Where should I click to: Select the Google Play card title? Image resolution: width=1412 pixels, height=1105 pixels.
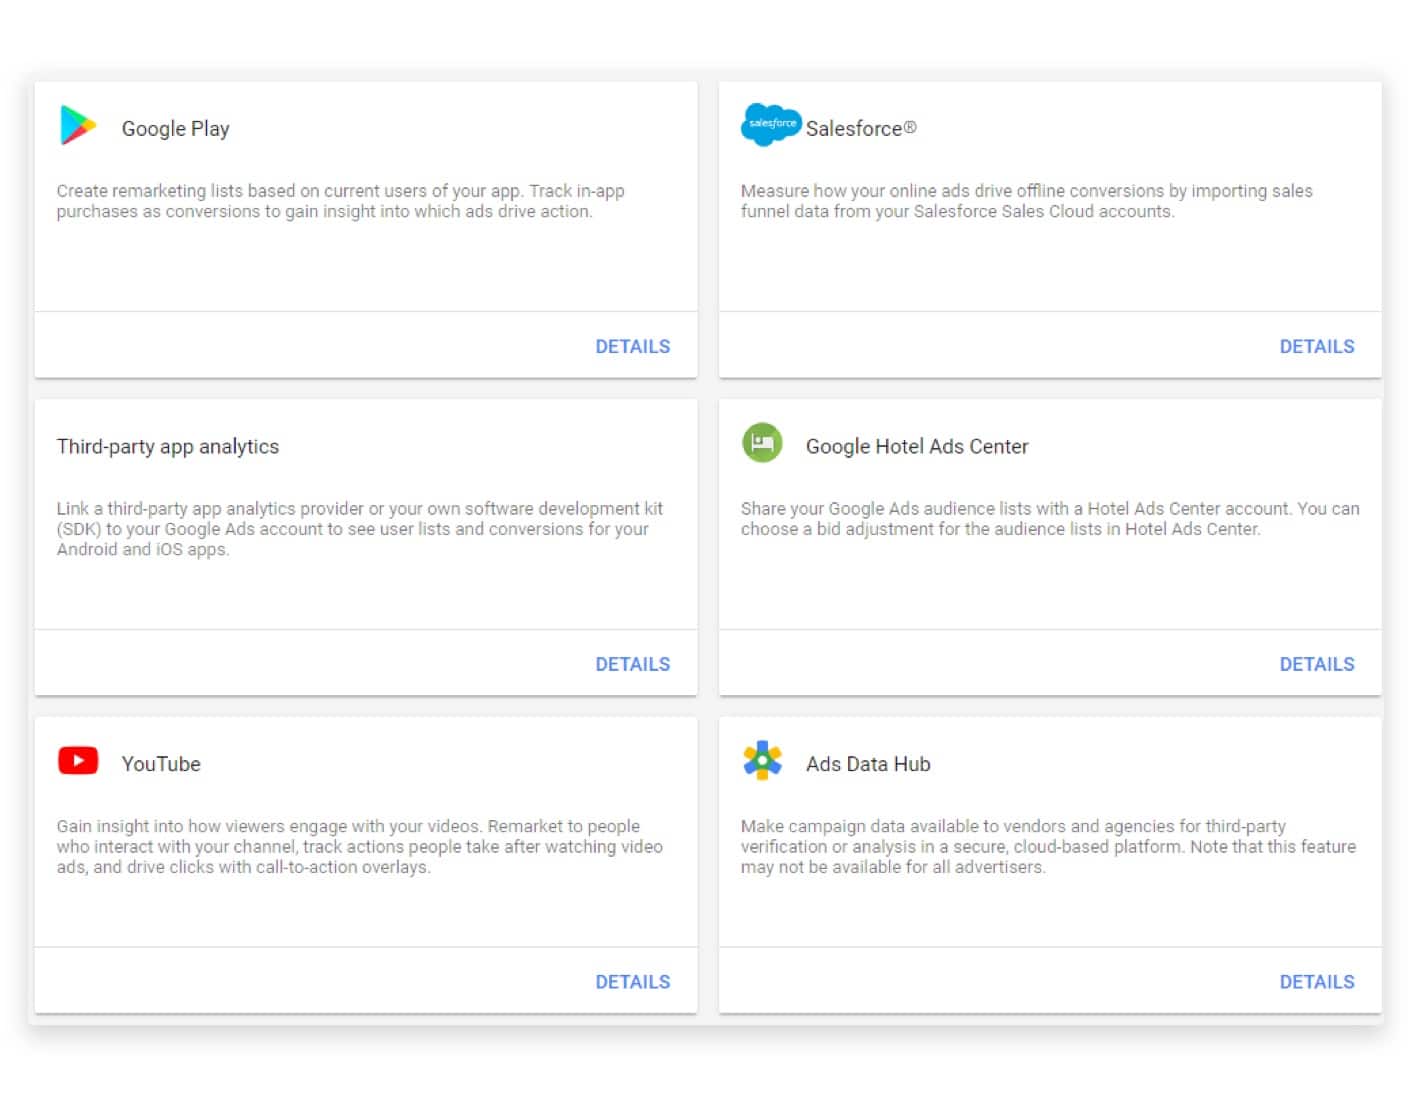click(x=175, y=129)
